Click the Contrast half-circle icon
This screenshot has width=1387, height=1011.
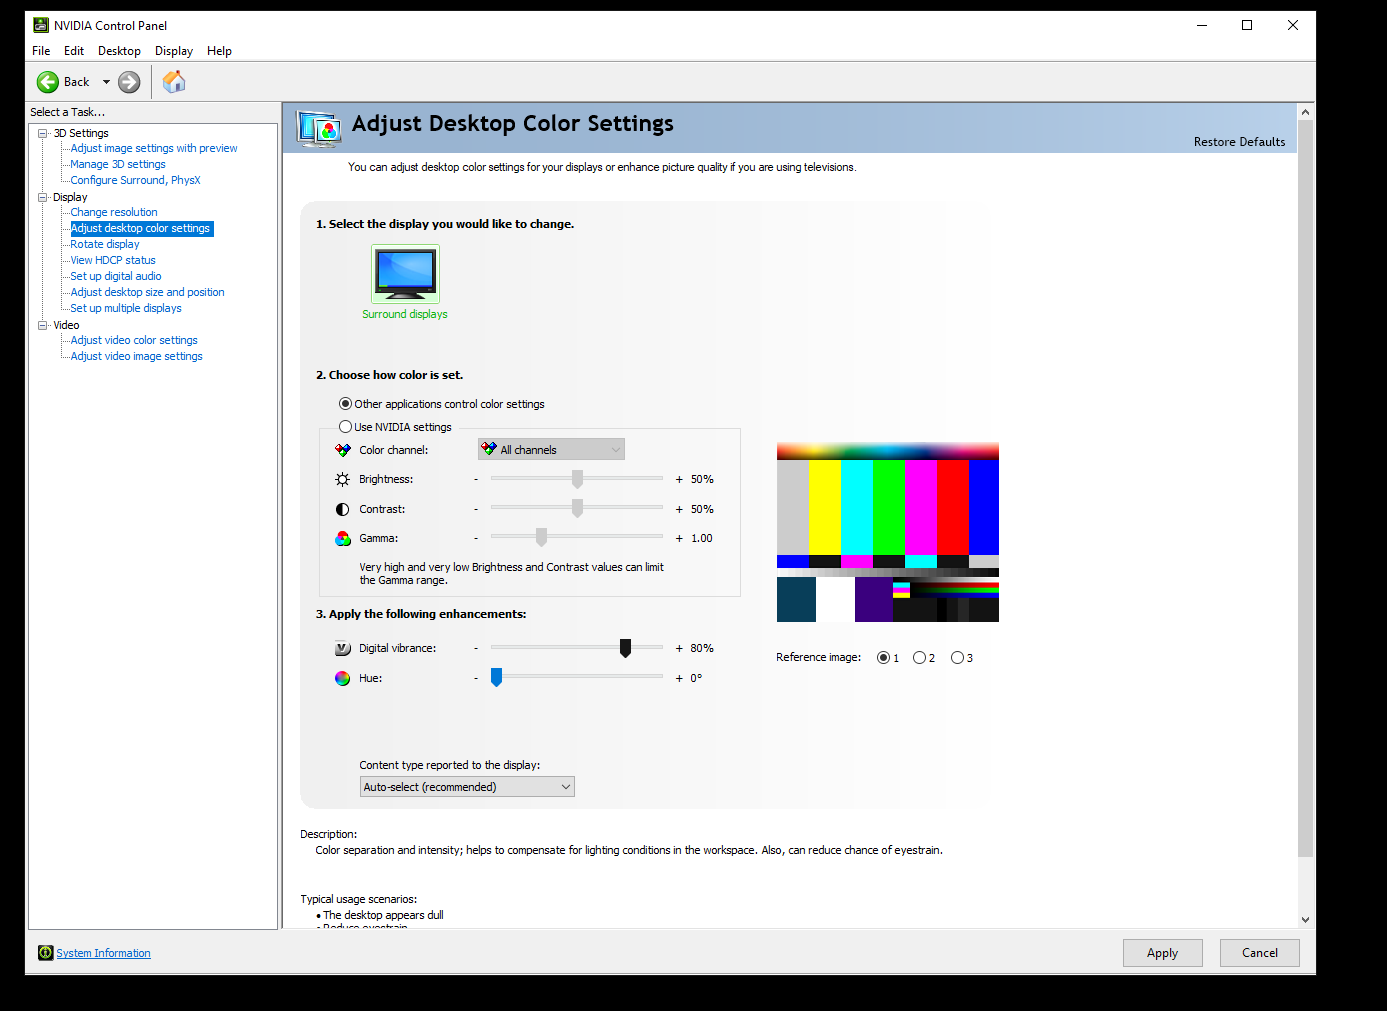click(343, 509)
